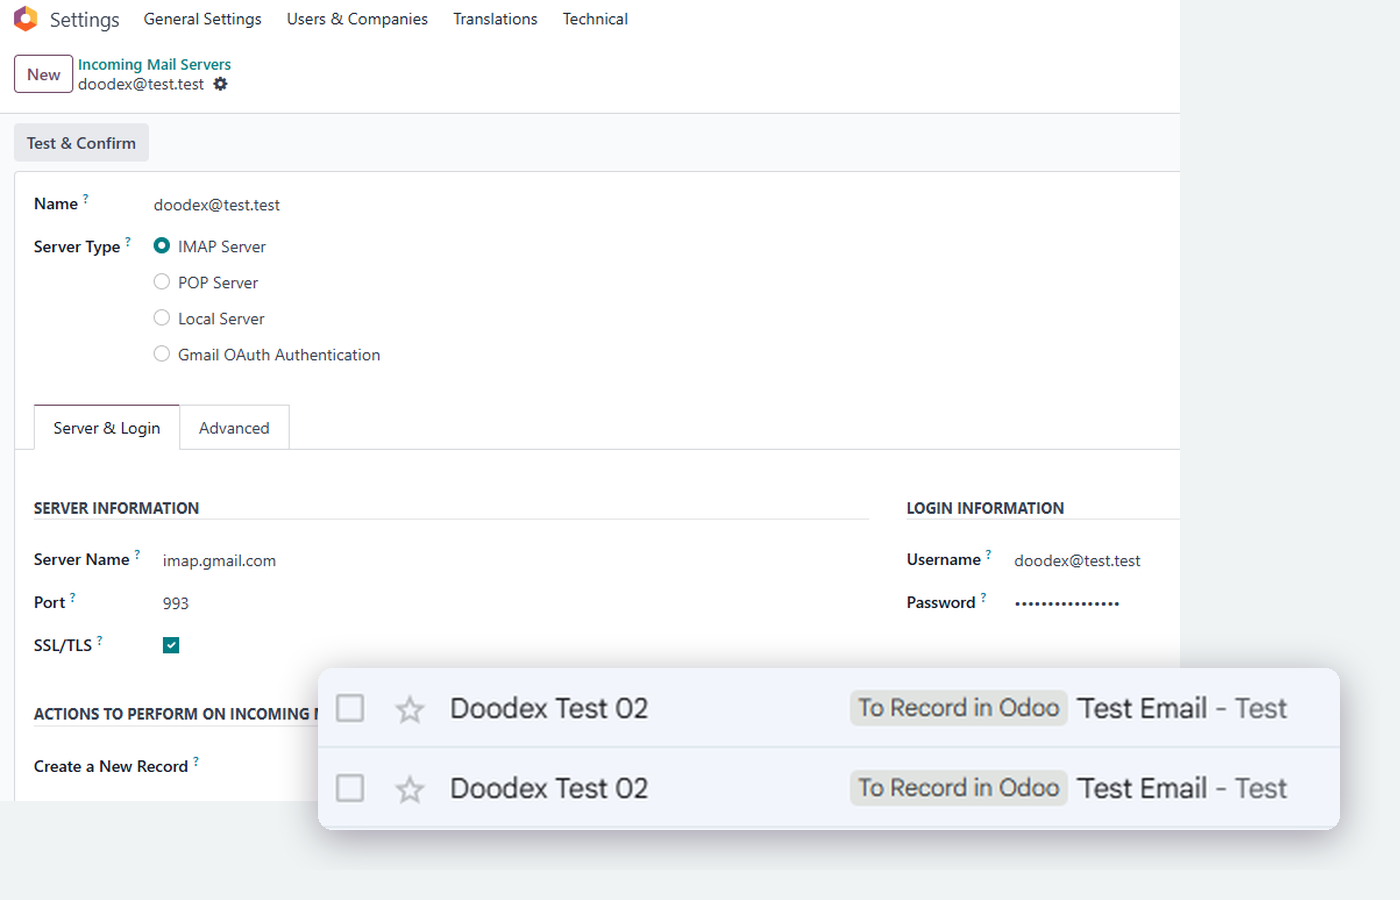Image resolution: width=1400 pixels, height=900 pixels.
Task: Open the Technical menu
Action: pos(595,19)
